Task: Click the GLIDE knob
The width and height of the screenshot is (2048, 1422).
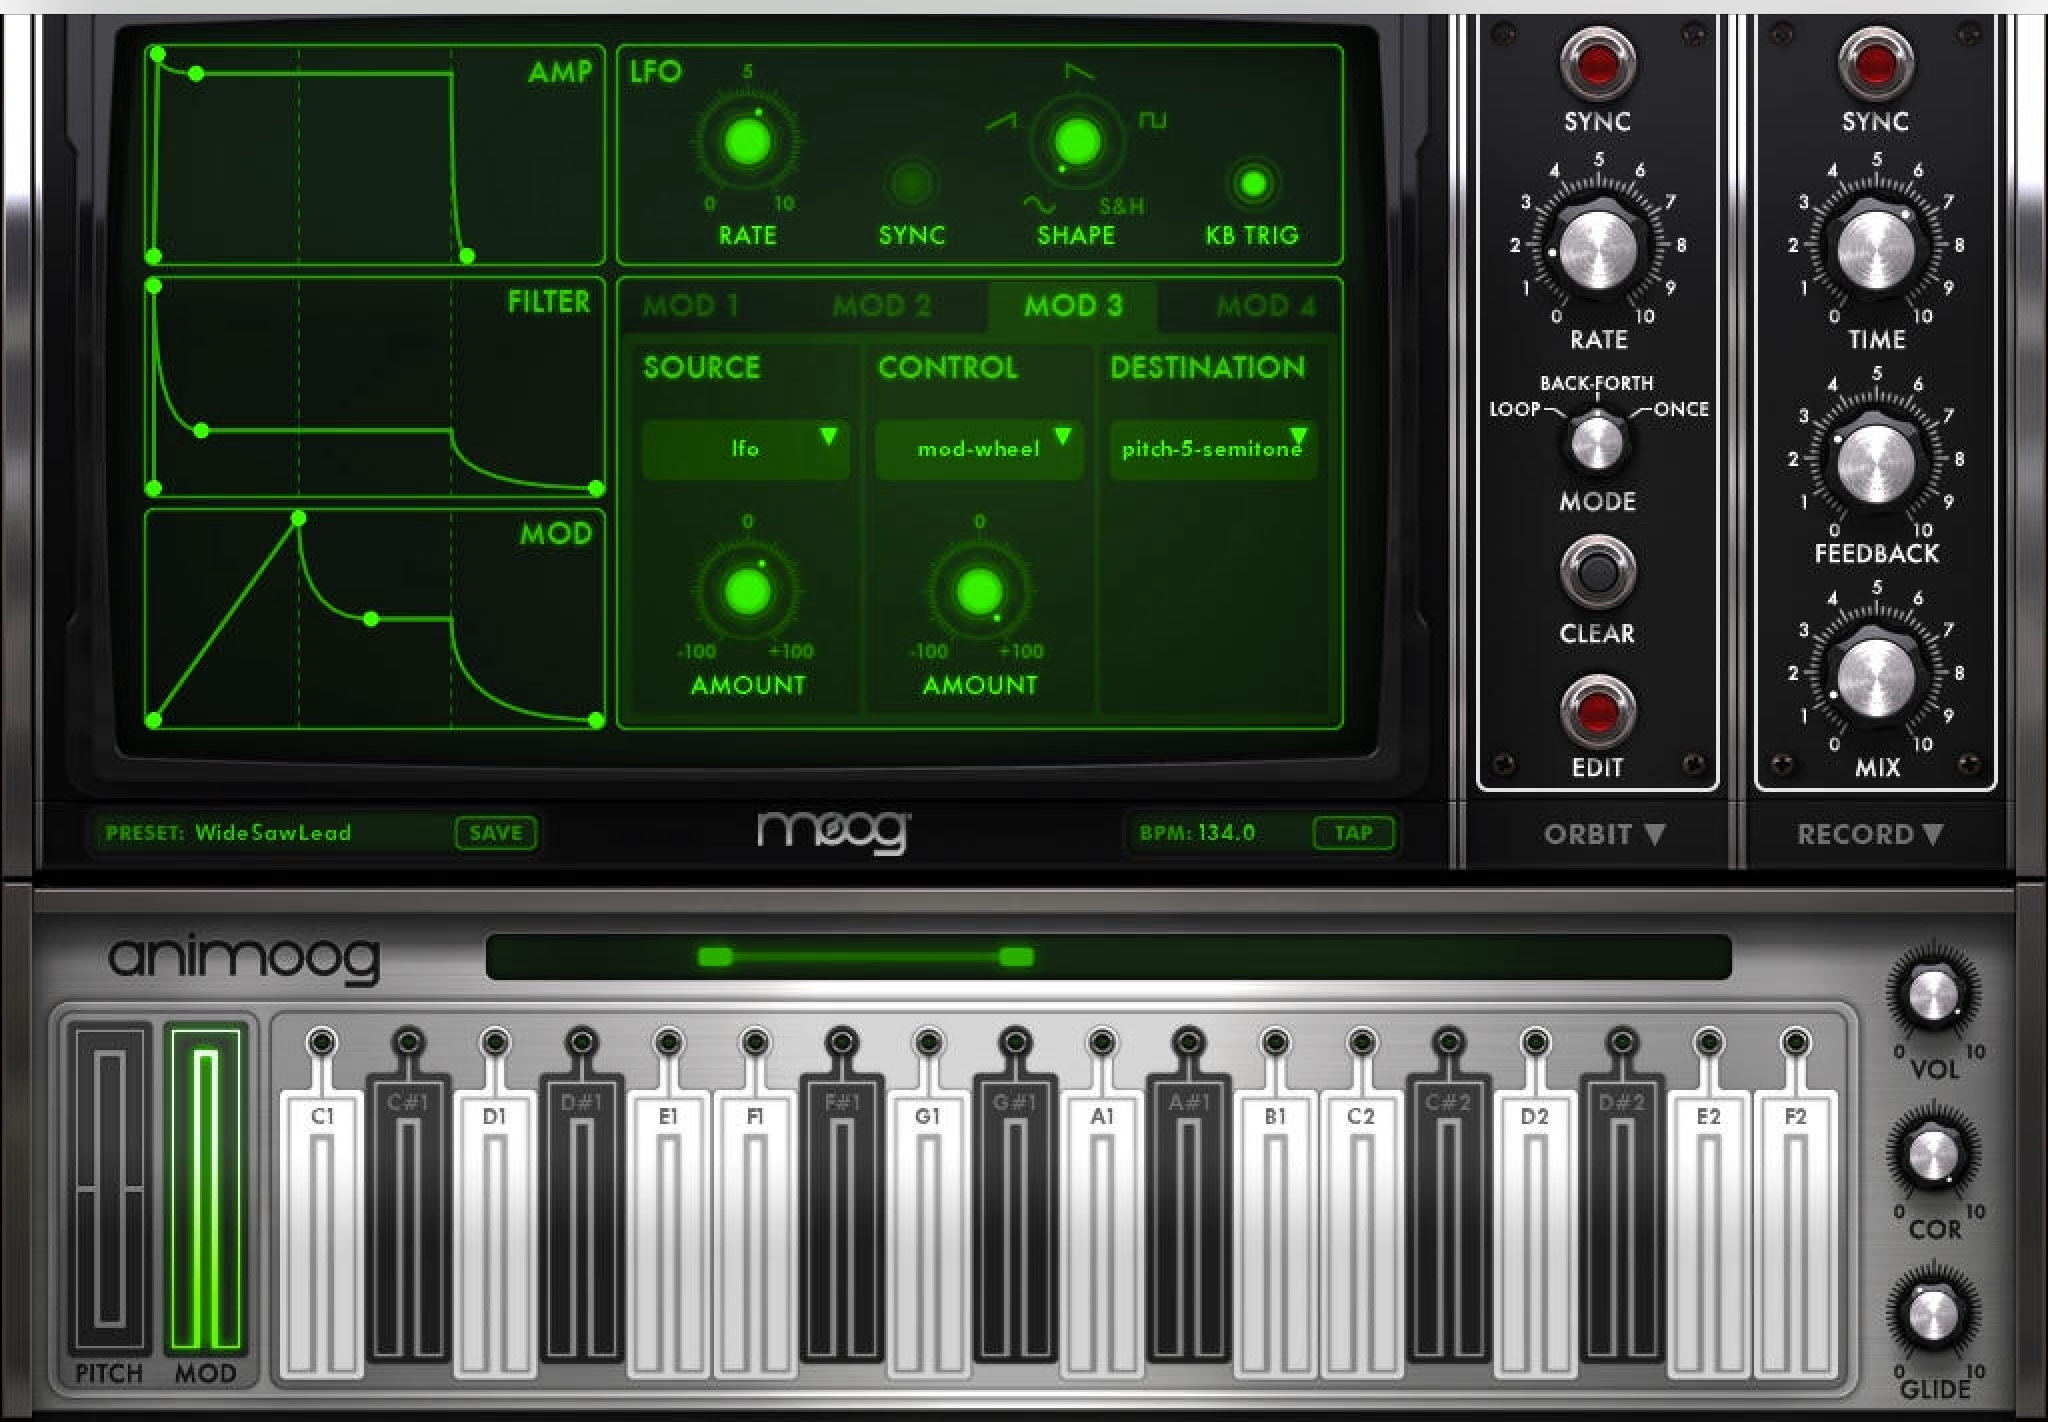Action: [x=1932, y=1313]
